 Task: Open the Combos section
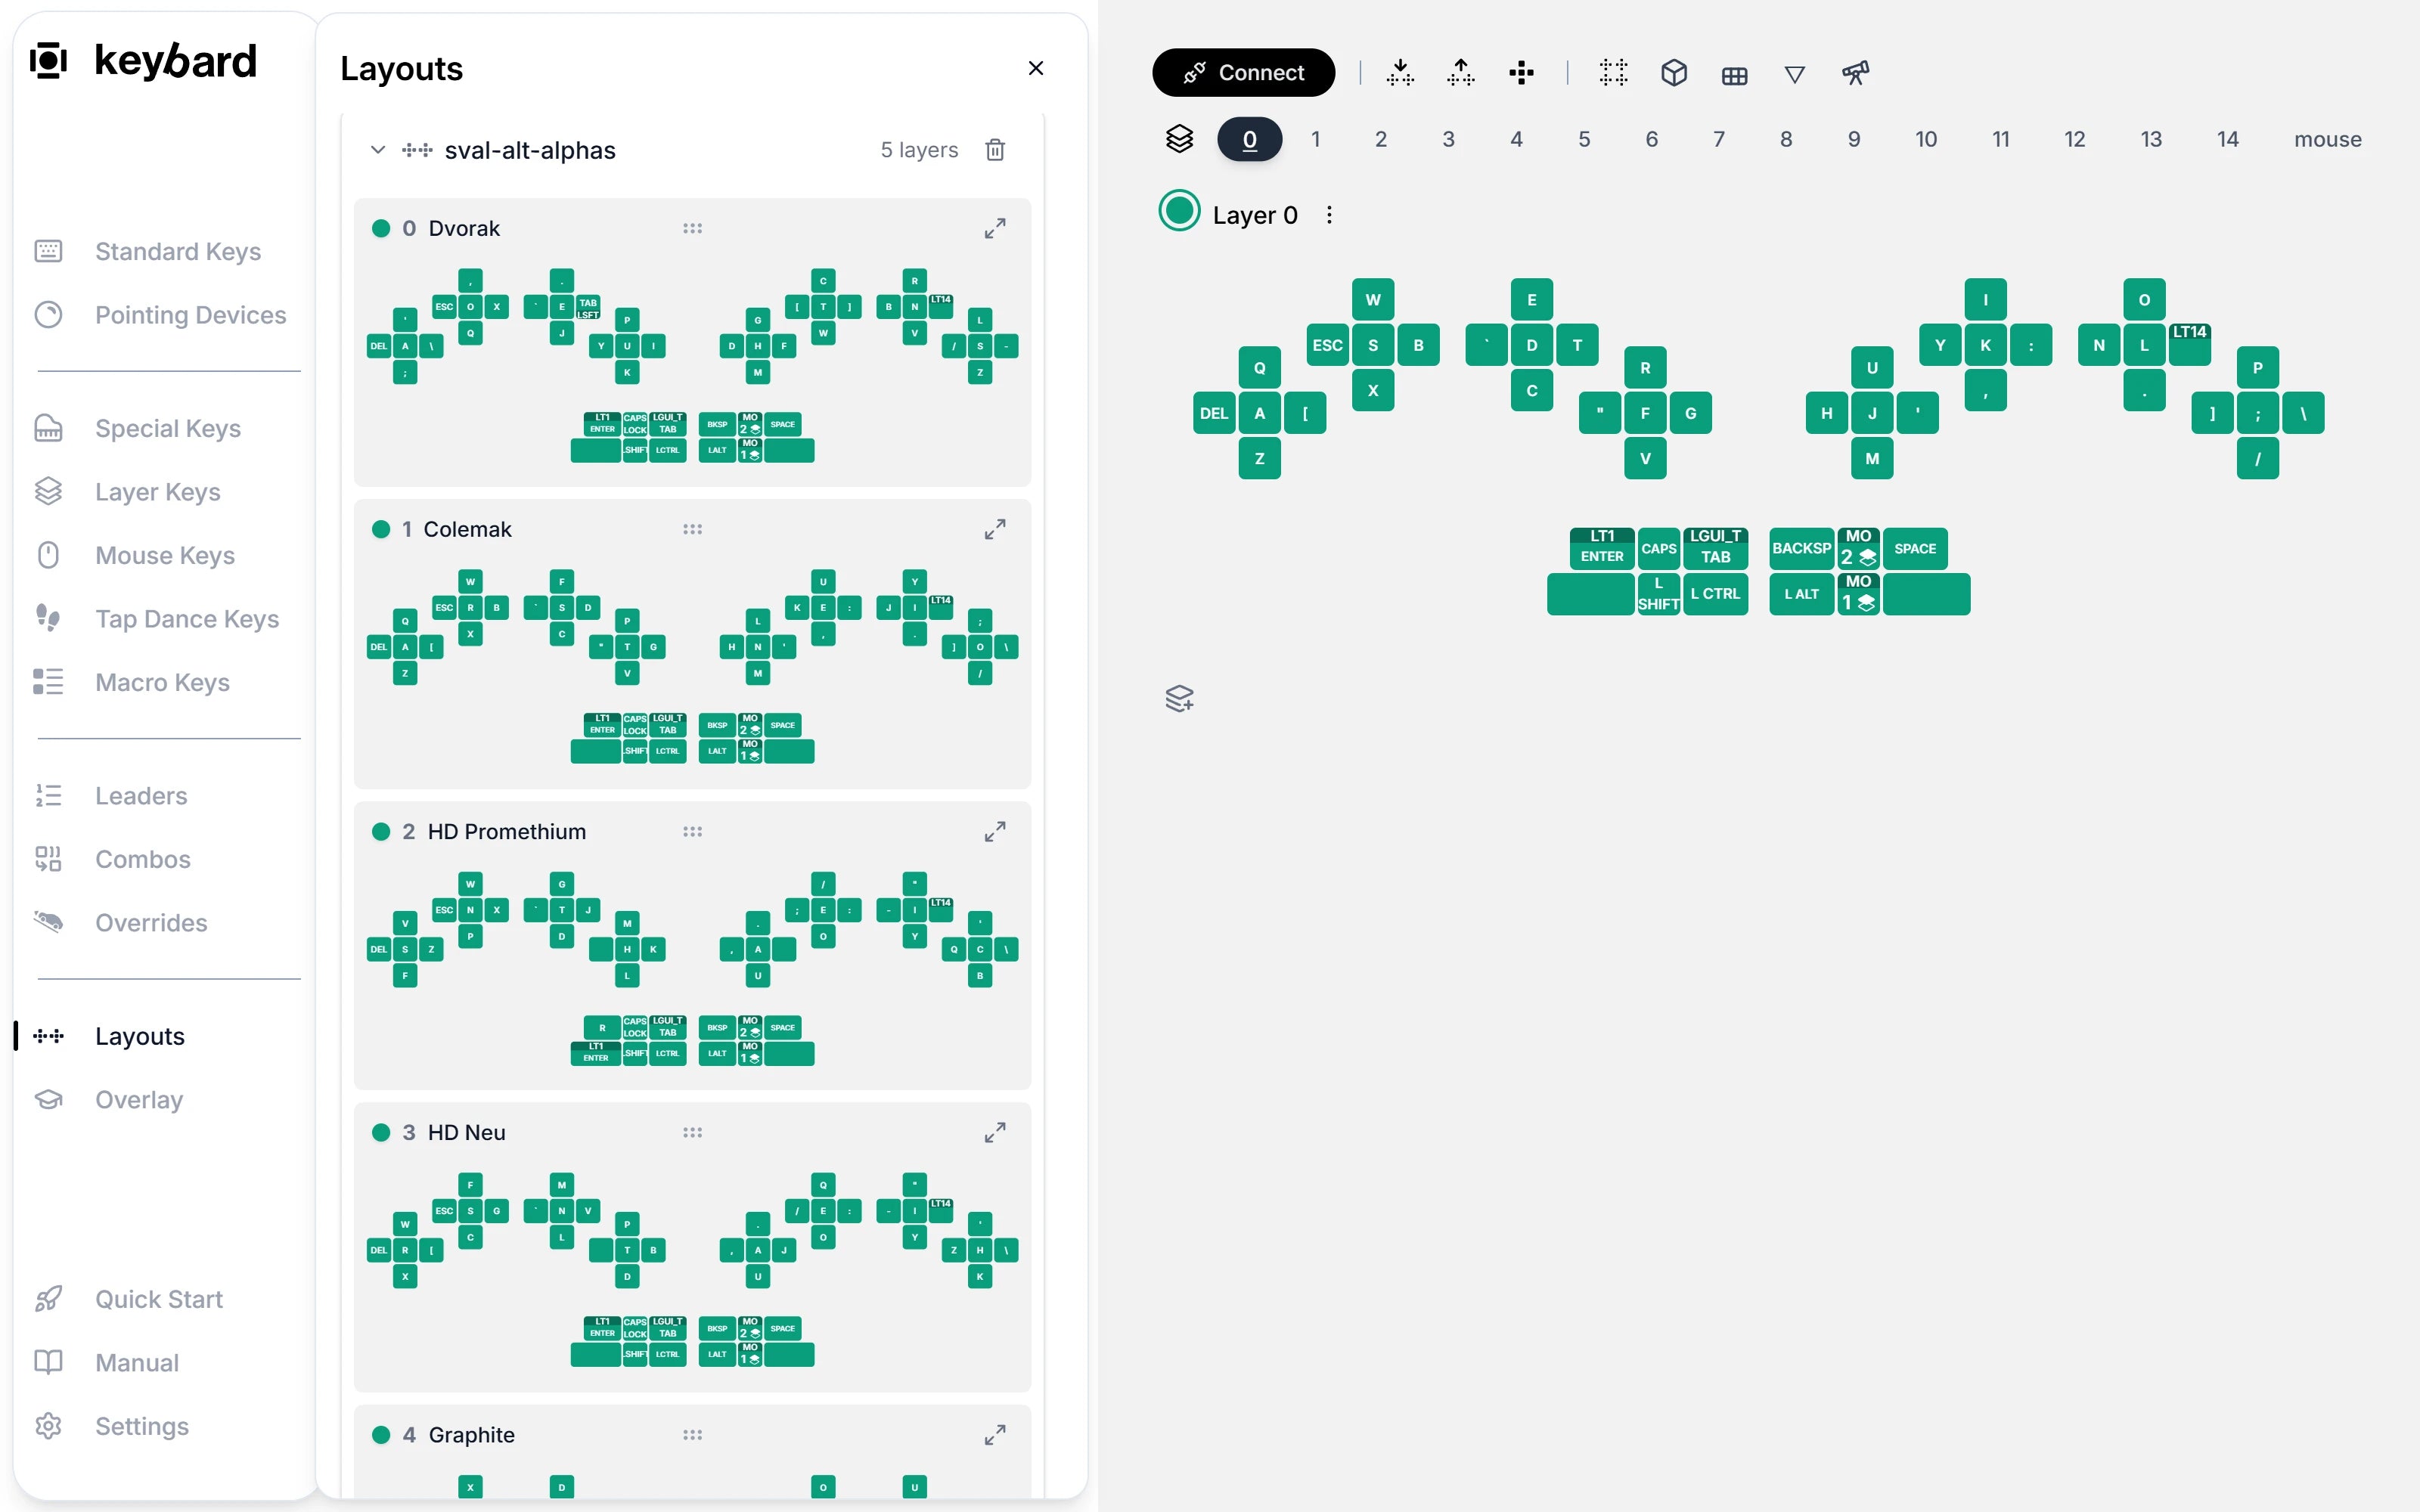pyautogui.click(x=142, y=859)
